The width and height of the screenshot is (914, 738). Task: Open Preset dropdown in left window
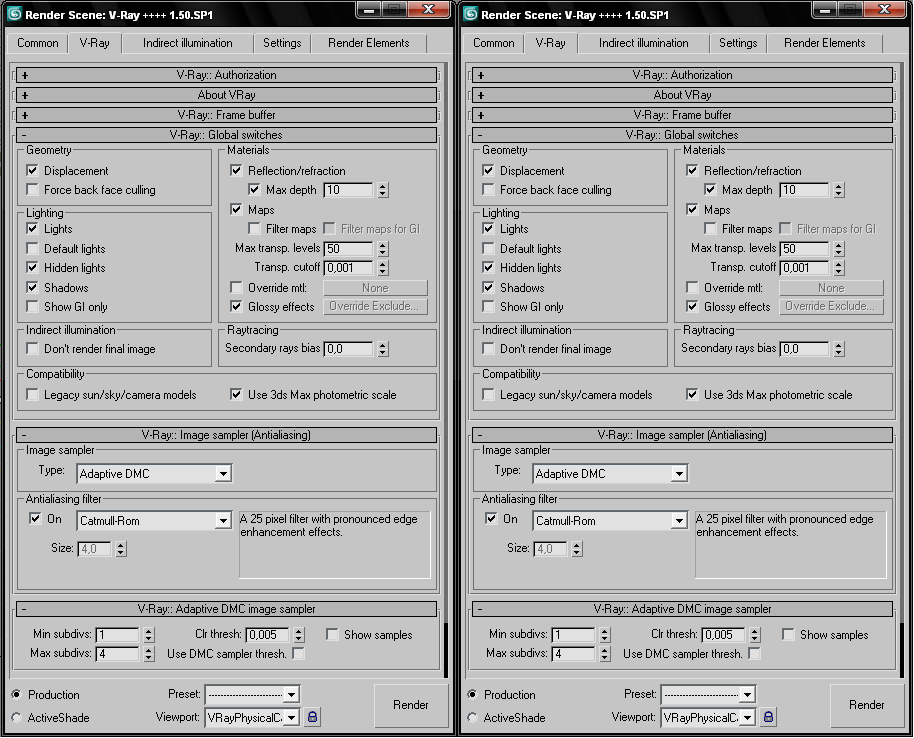pyautogui.click(x=291, y=694)
